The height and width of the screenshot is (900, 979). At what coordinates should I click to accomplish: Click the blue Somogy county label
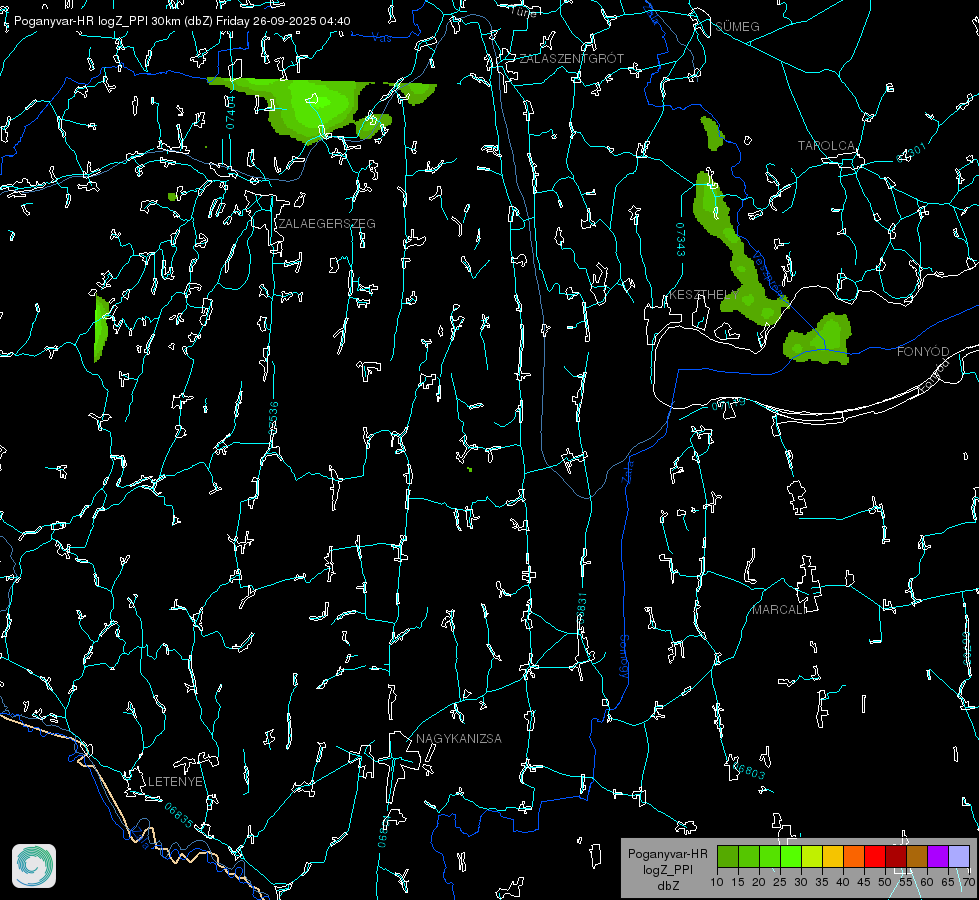point(624,657)
